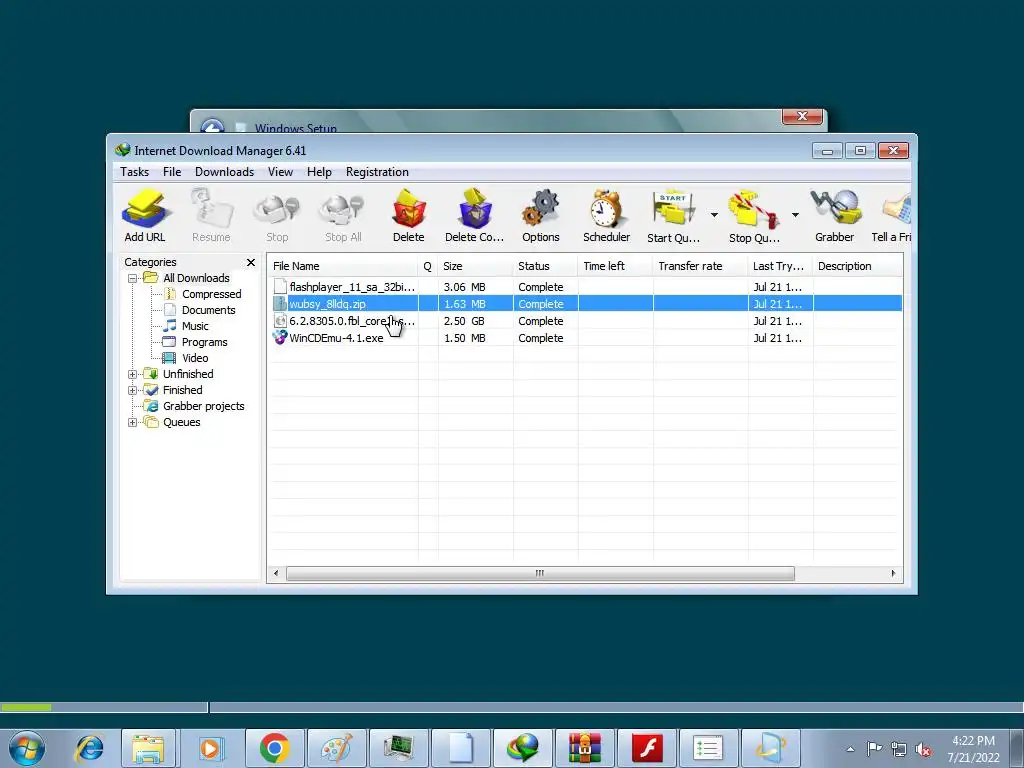Open the Downloads menu
Image resolution: width=1024 pixels, height=768 pixels.
pos(224,172)
